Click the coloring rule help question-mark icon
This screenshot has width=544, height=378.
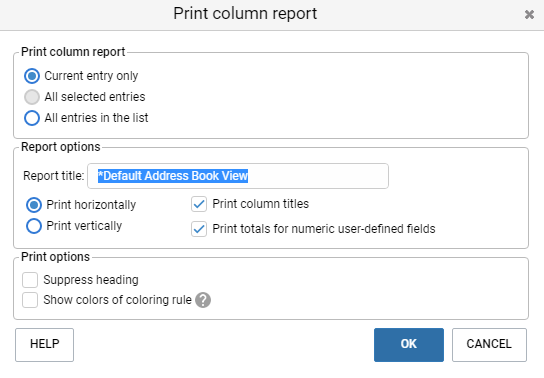203,300
